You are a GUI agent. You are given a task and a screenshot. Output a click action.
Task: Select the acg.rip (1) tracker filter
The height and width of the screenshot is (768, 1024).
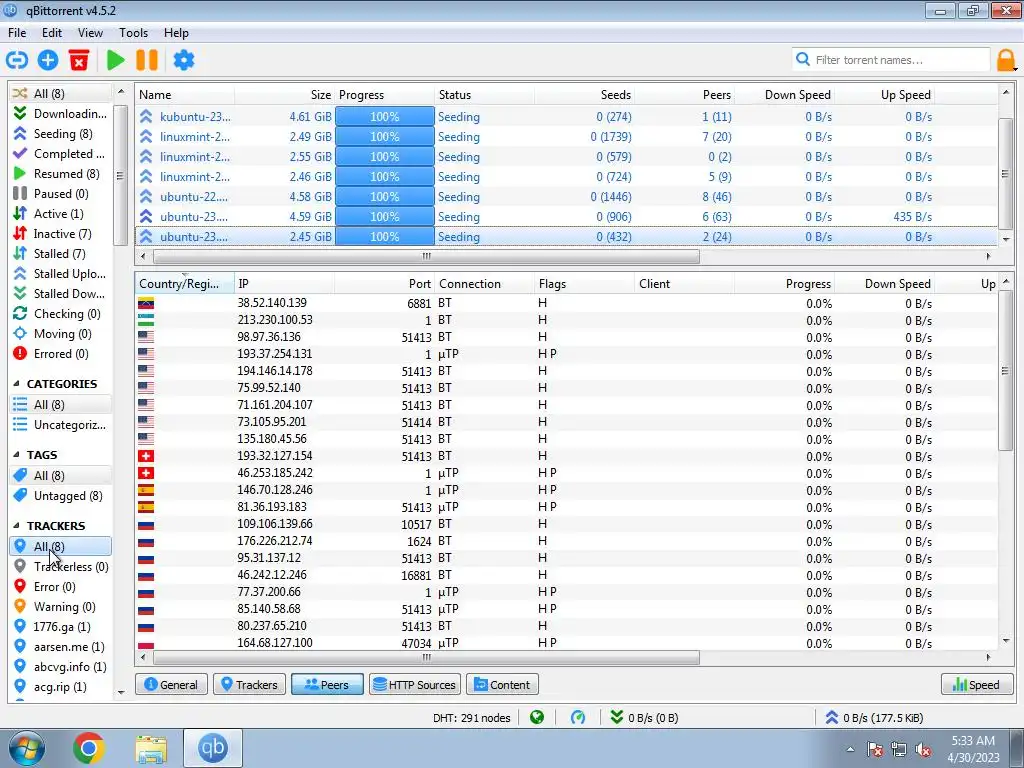coord(60,687)
